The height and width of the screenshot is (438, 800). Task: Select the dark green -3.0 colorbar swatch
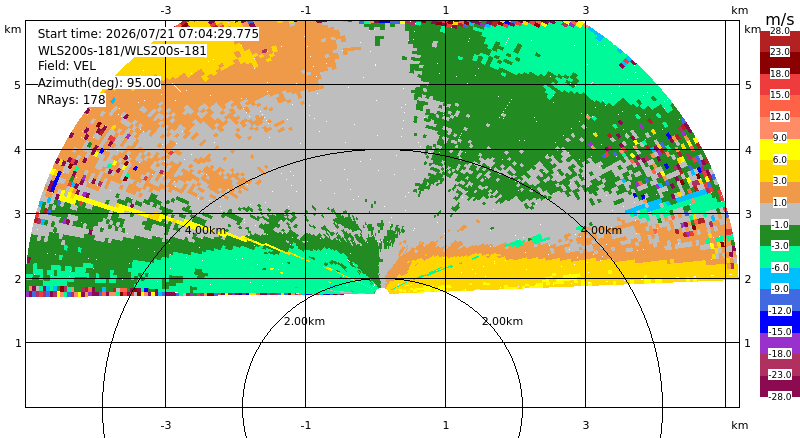point(780,235)
